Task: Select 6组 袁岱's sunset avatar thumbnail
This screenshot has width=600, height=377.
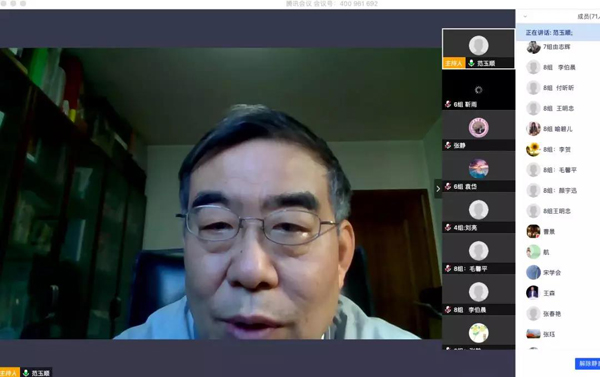Action: 478,168
